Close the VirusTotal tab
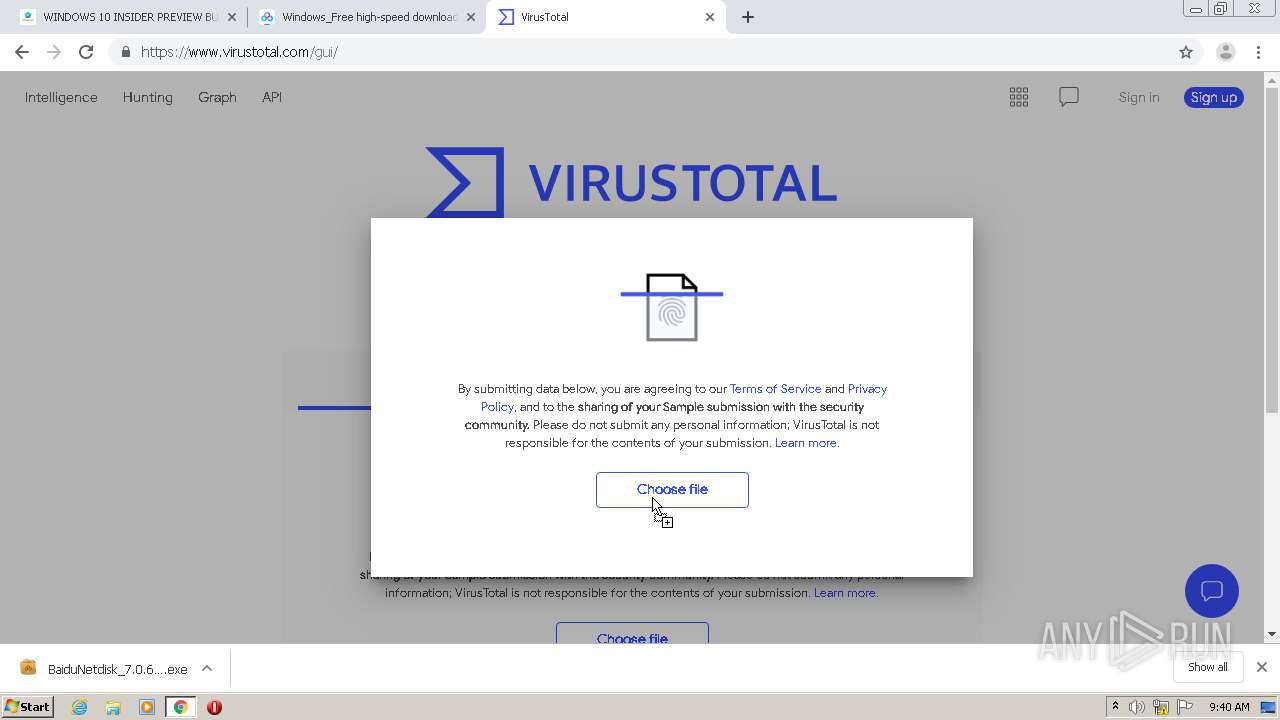1280x720 pixels. (x=710, y=17)
